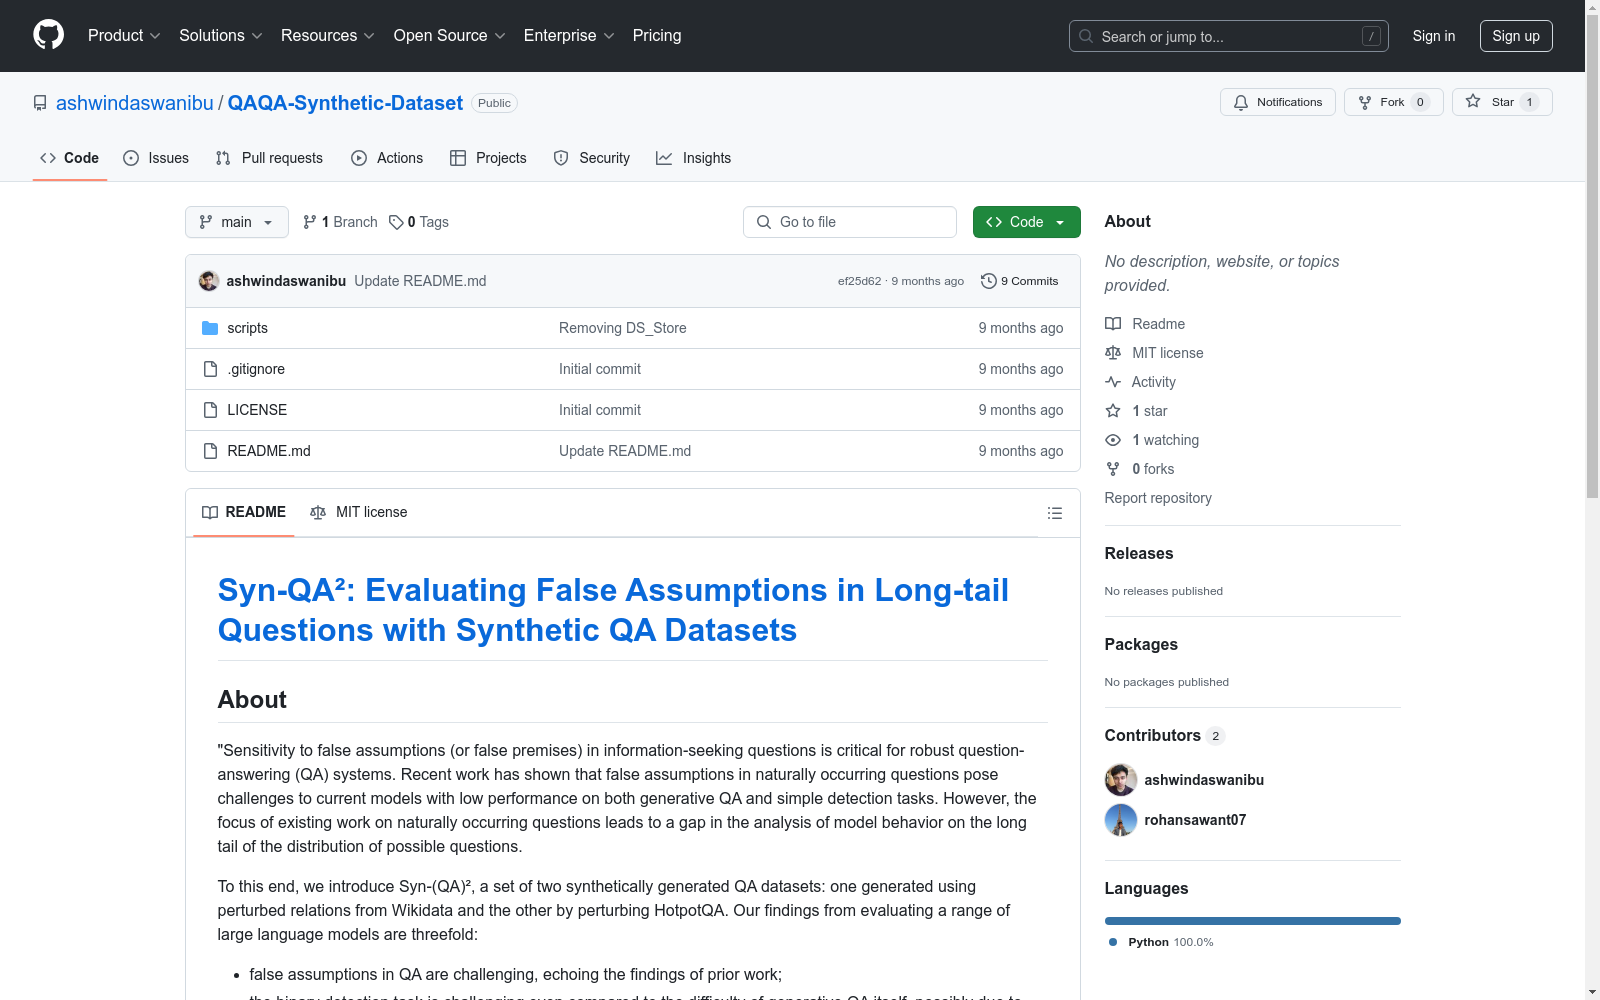Screen dimensions: 1600x1000
Task: Click the branch icon next to 1 Branch
Action: click(310, 222)
